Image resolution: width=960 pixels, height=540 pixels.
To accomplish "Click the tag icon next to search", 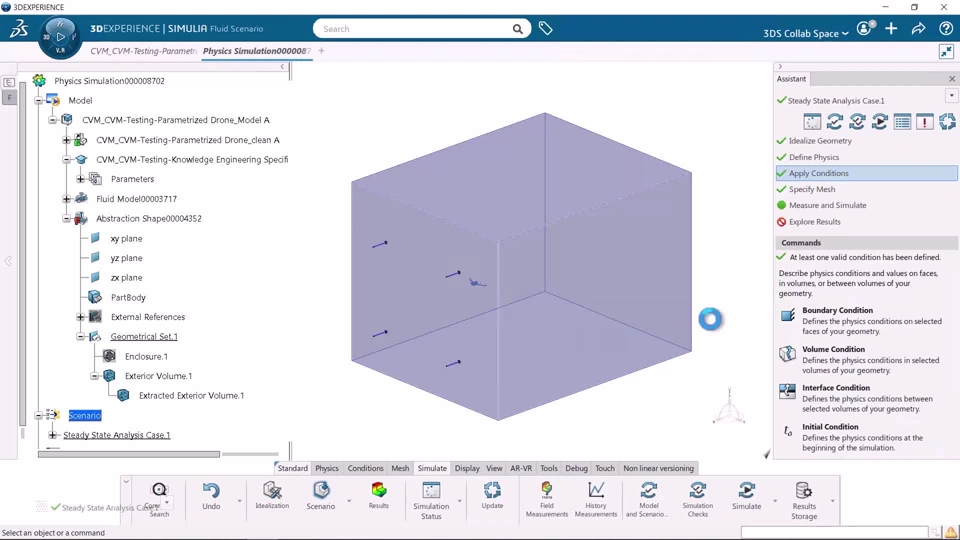I will click(x=546, y=28).
